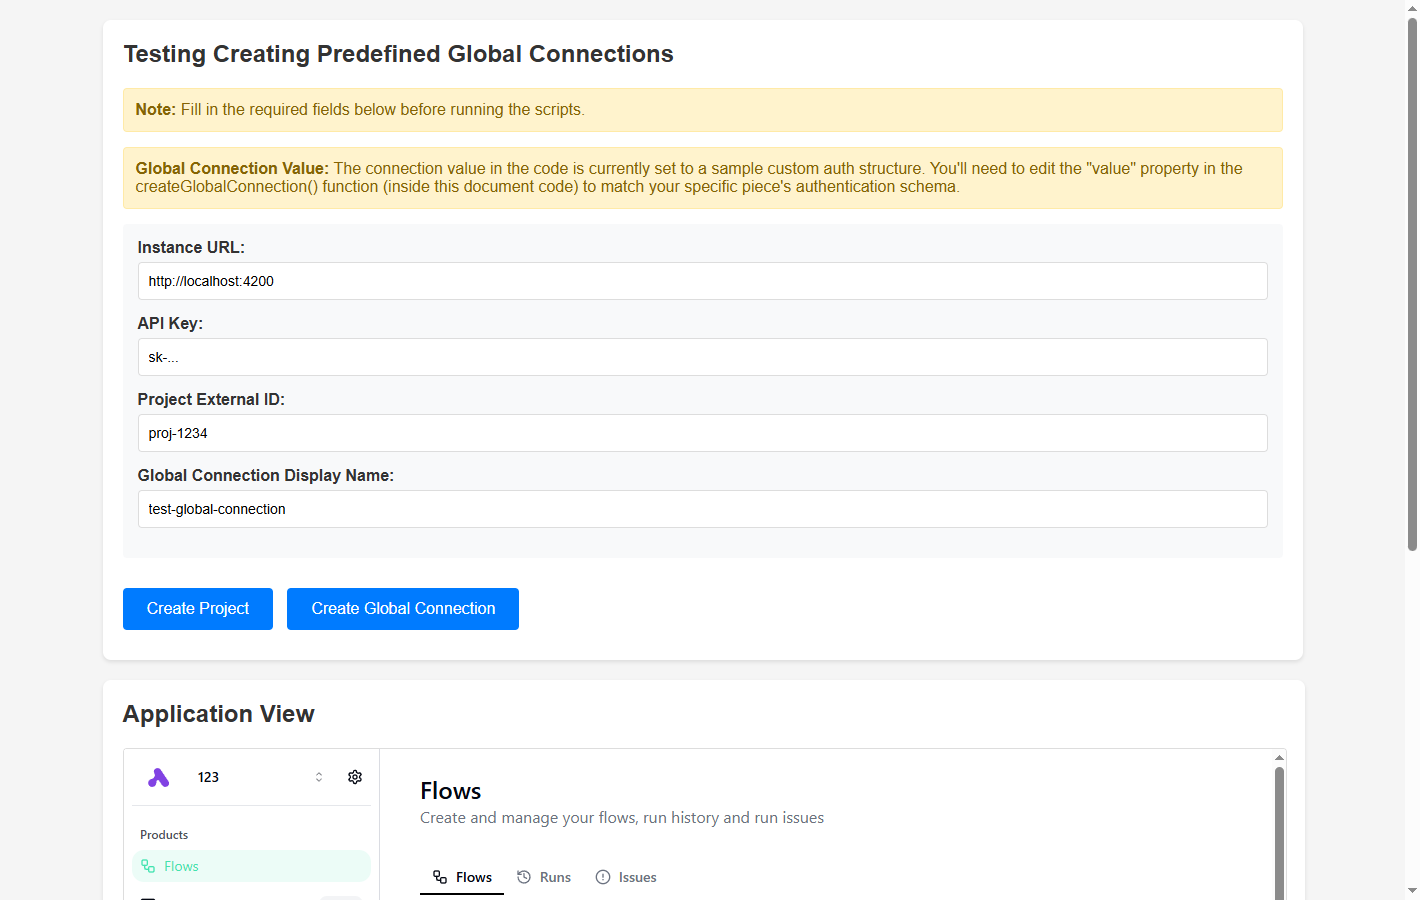Click the Application View inner scrollbar
Screen dimensions: 1420x900
coord(1279,830)
